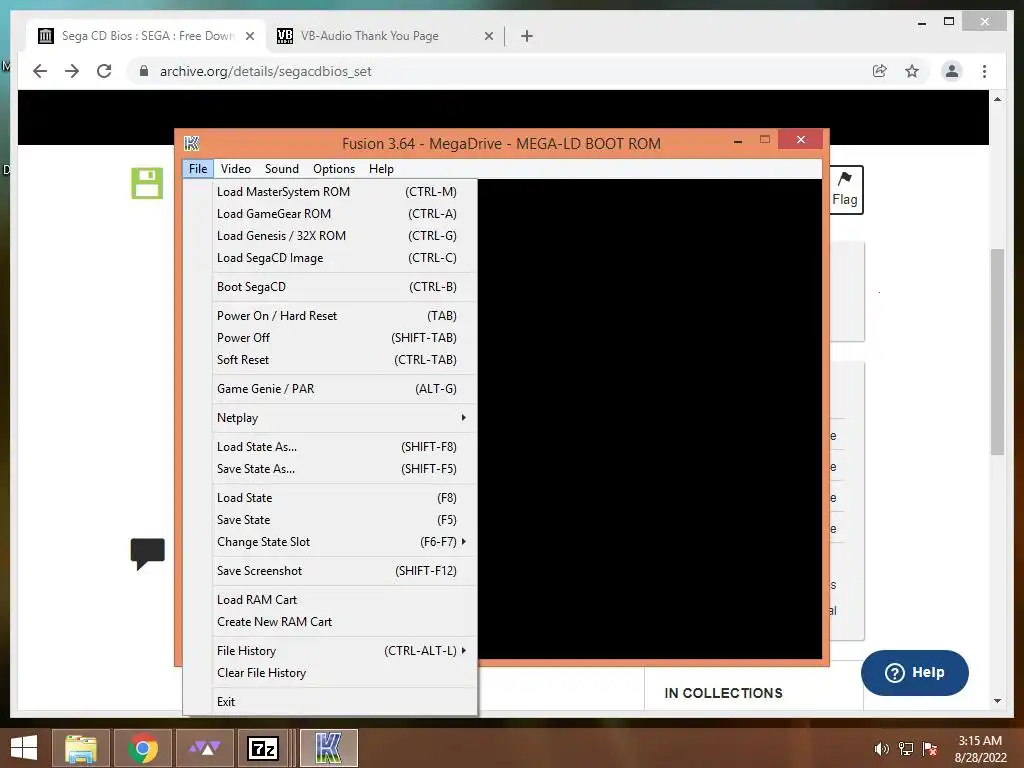The image size is (1024, 768).
Task: Click the scrollbar down arrow in Chrome
Action: pyautogui.click(x=997, y=701)
